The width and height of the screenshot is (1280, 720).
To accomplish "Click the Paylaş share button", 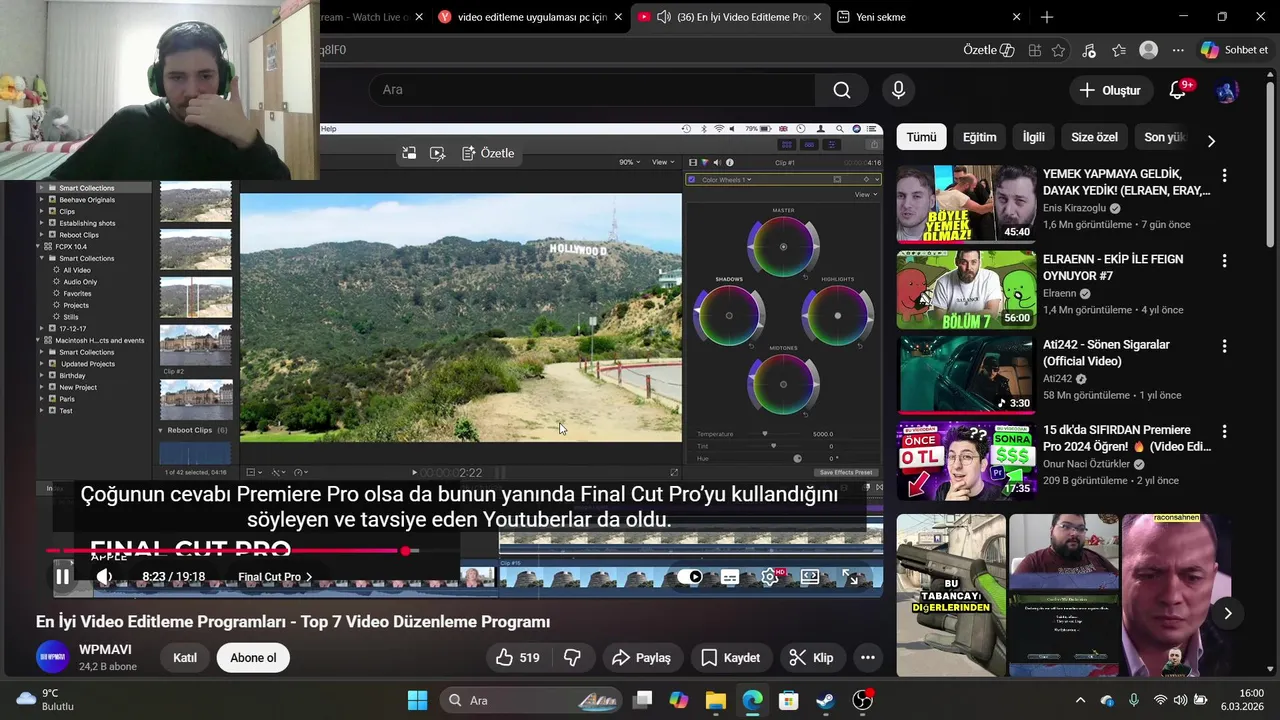I will coord(641,657).
